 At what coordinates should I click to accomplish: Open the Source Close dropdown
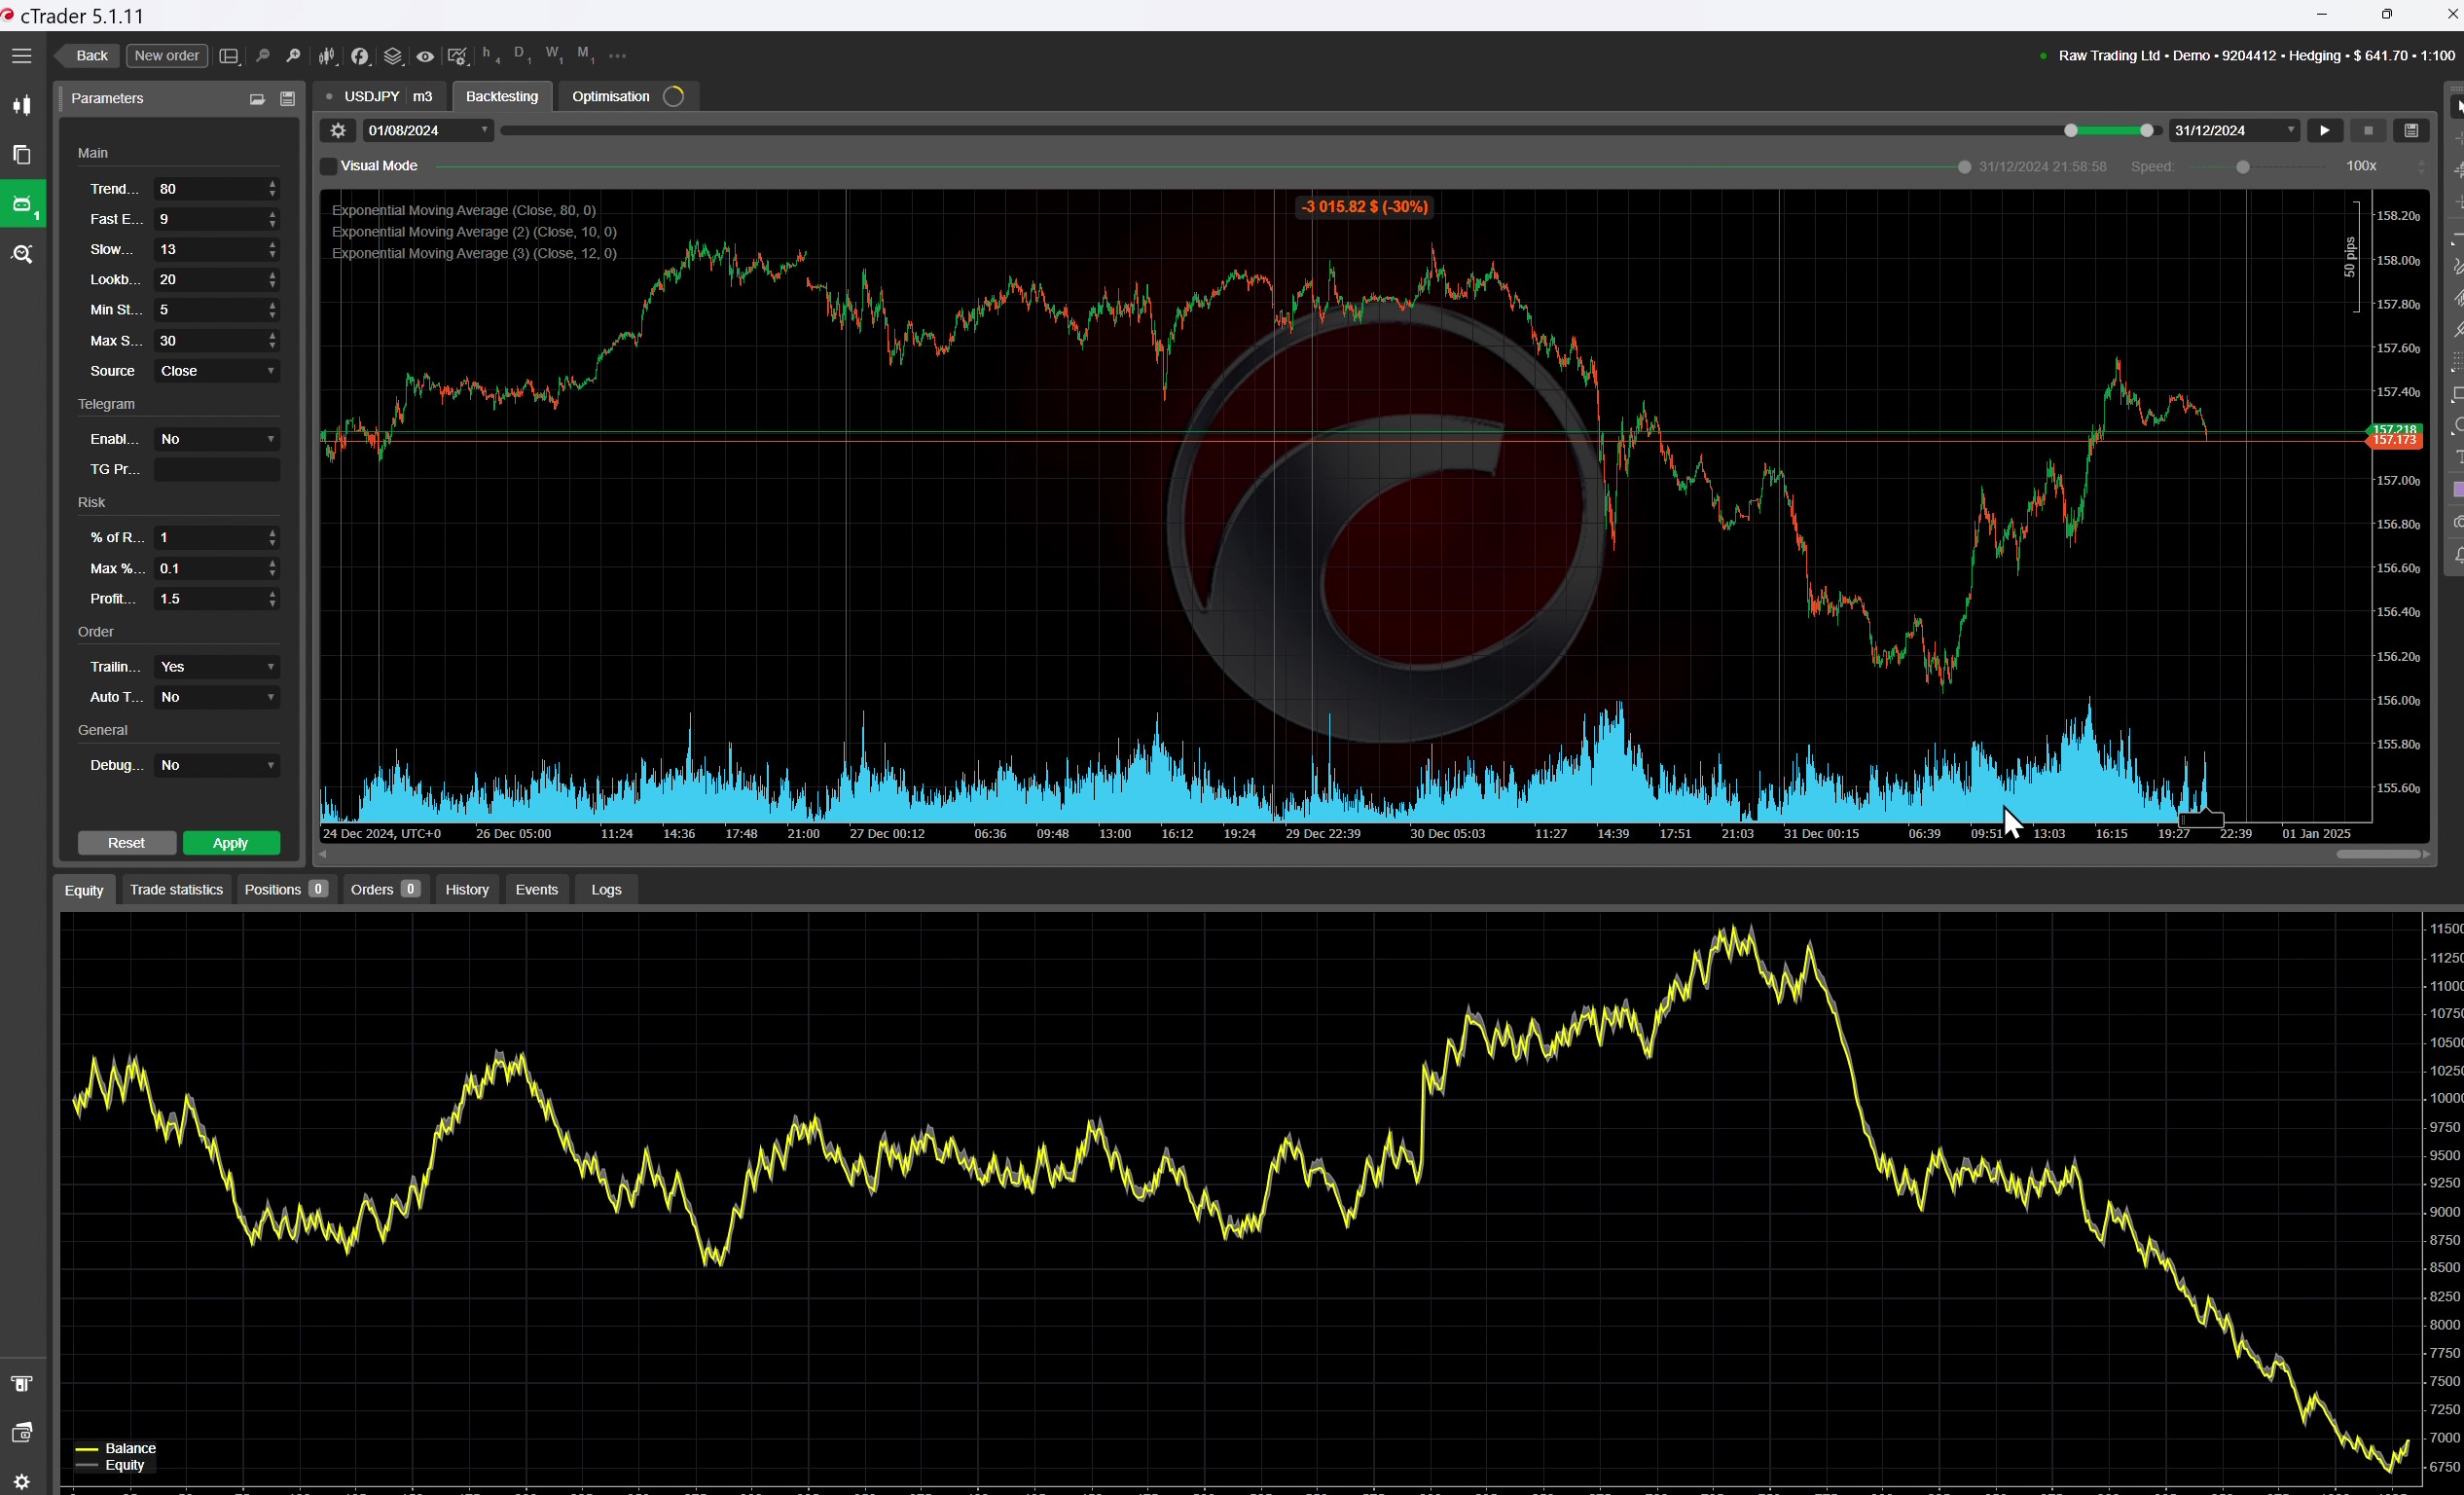(217, 371)
